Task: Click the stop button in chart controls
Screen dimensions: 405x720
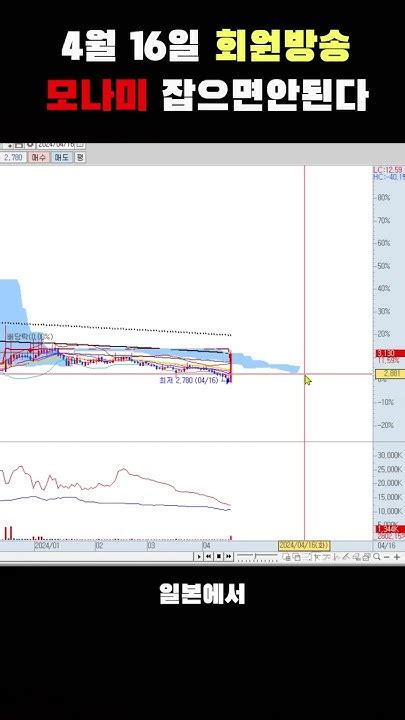Action: click(219, 557)
